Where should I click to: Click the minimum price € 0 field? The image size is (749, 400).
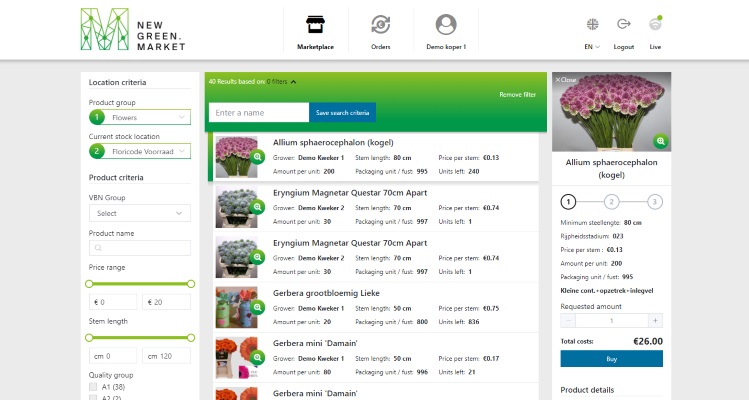coord(113,302)
